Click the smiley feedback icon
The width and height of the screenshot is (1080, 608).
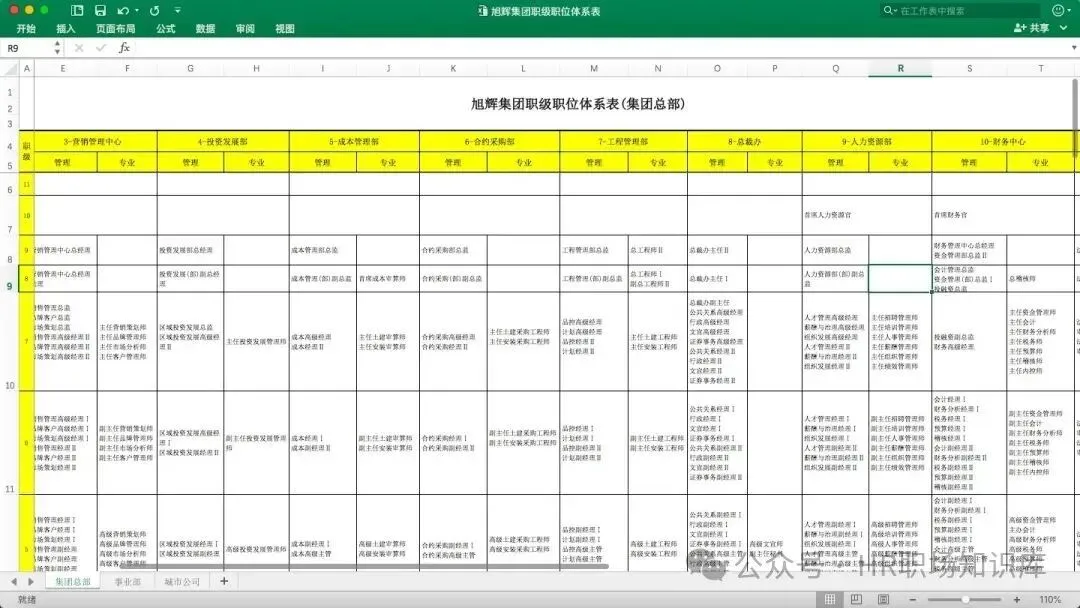(1059, 10)
